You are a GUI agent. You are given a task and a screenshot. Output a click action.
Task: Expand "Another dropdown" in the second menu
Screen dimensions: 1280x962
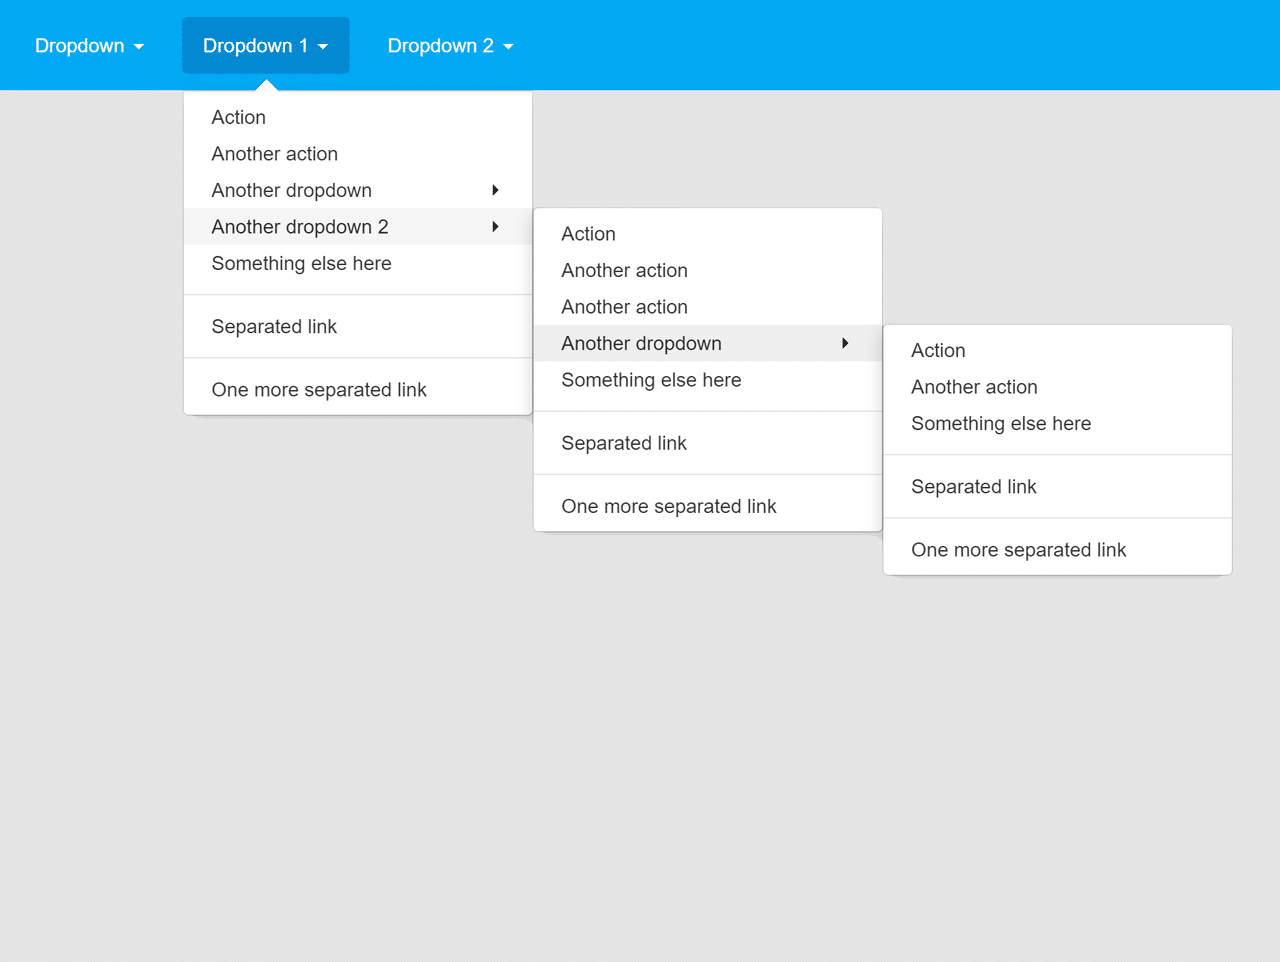(641, 343)
